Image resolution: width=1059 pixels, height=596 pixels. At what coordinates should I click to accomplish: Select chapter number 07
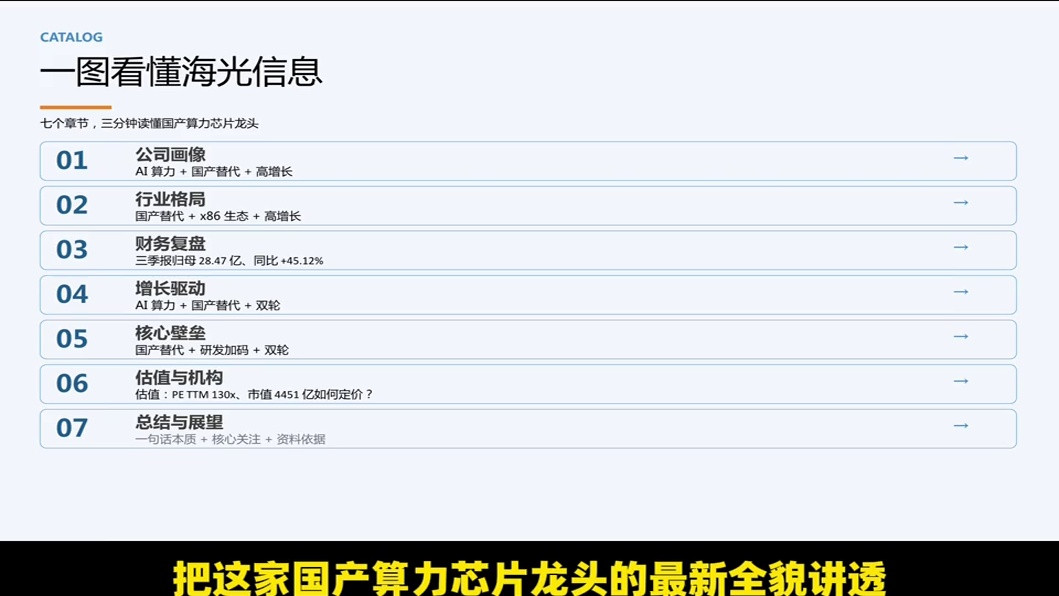(72, 428)
